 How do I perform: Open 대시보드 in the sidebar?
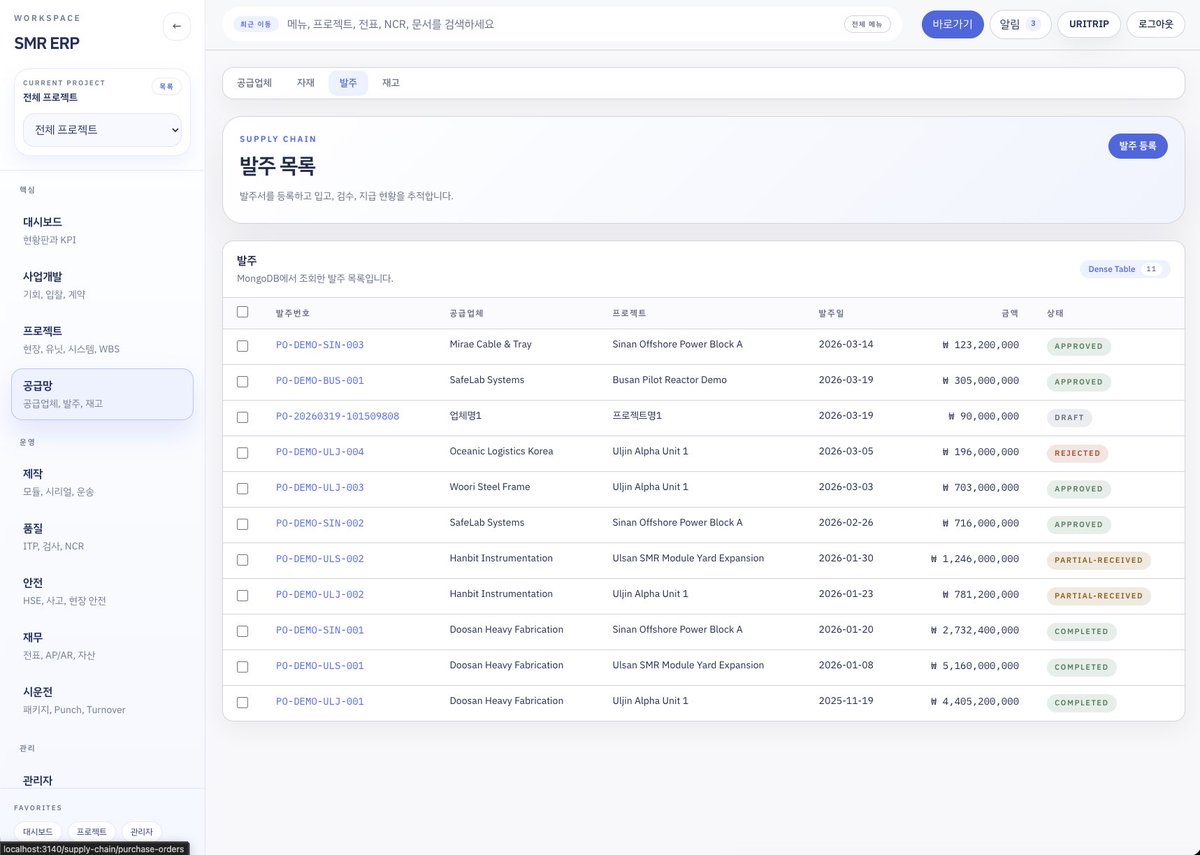point(102,230)
